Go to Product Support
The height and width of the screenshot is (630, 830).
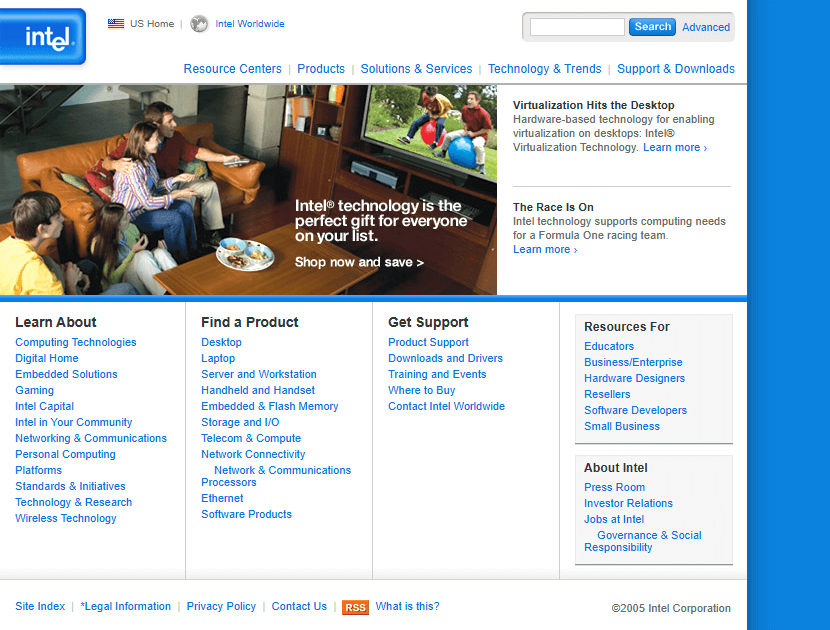[x=428, y=343]
